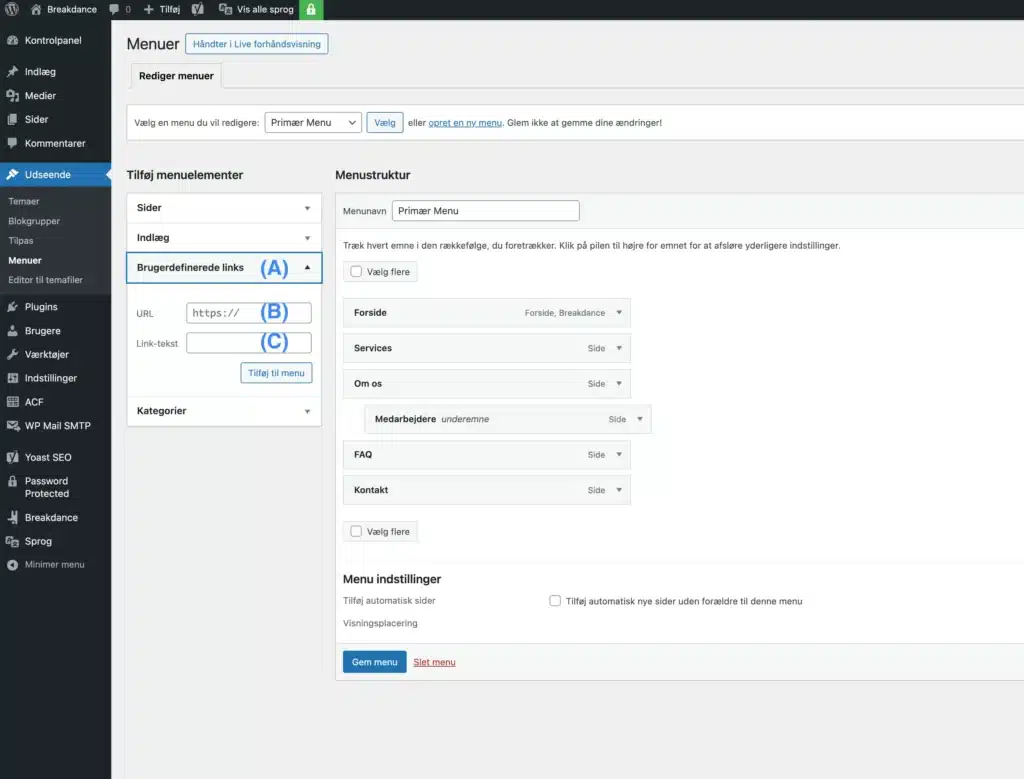Tick the bottom Vælg flere checkbox

click(x=356, y=532)
